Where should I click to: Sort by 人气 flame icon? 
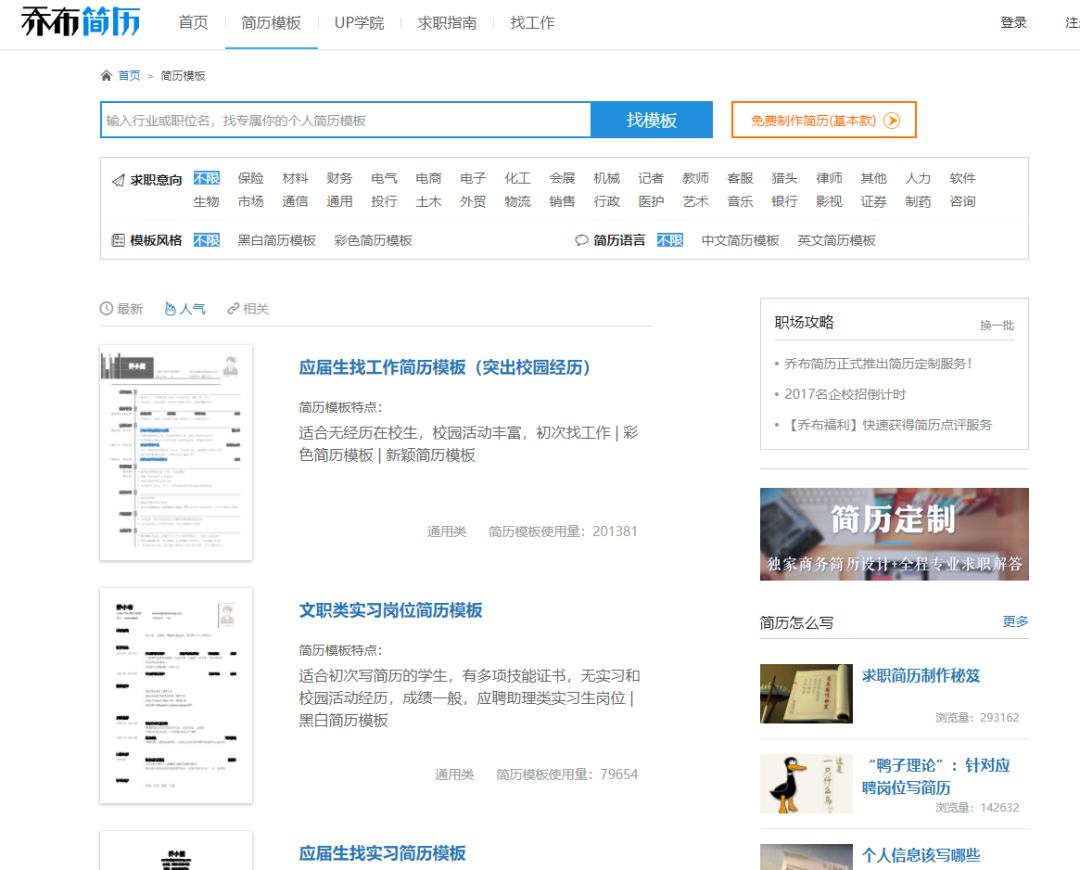(170, 309)
